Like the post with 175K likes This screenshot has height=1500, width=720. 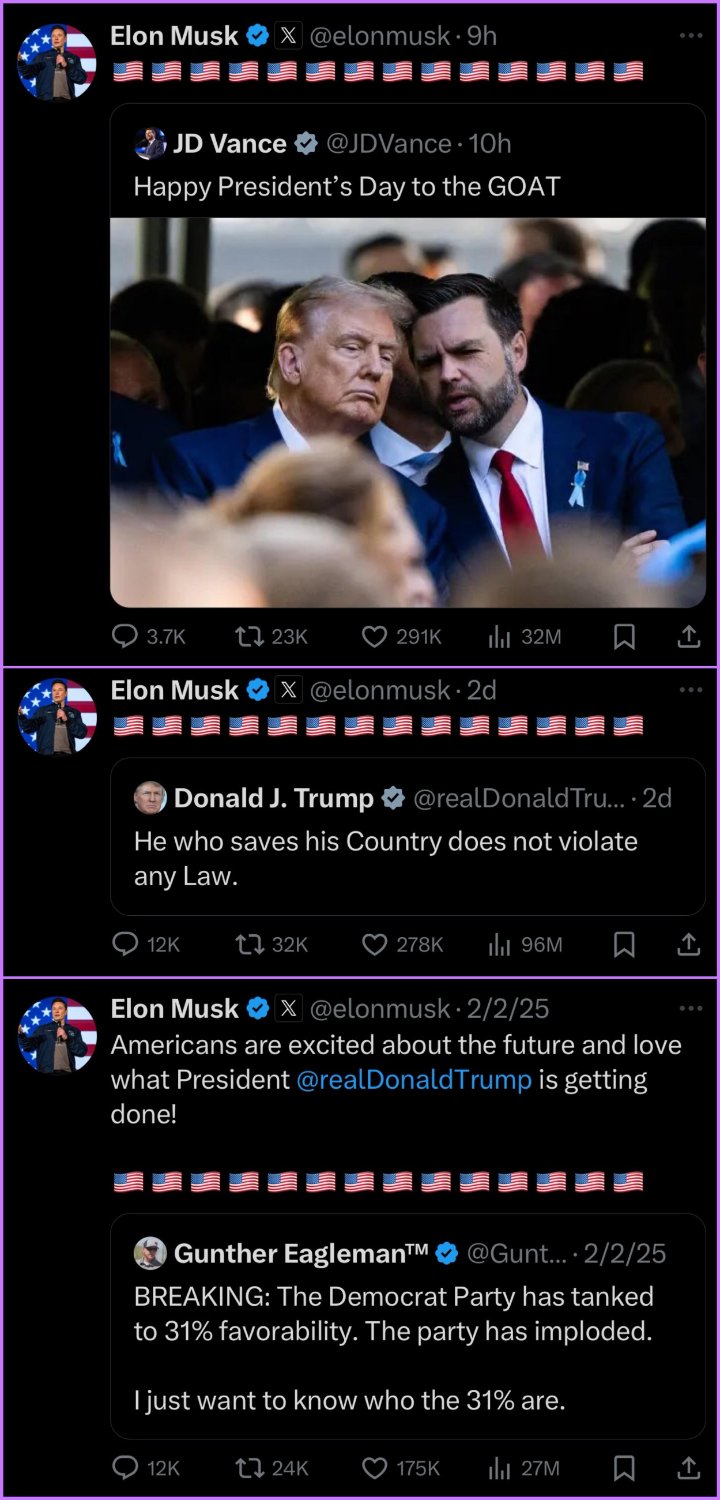pos(401,1468)
